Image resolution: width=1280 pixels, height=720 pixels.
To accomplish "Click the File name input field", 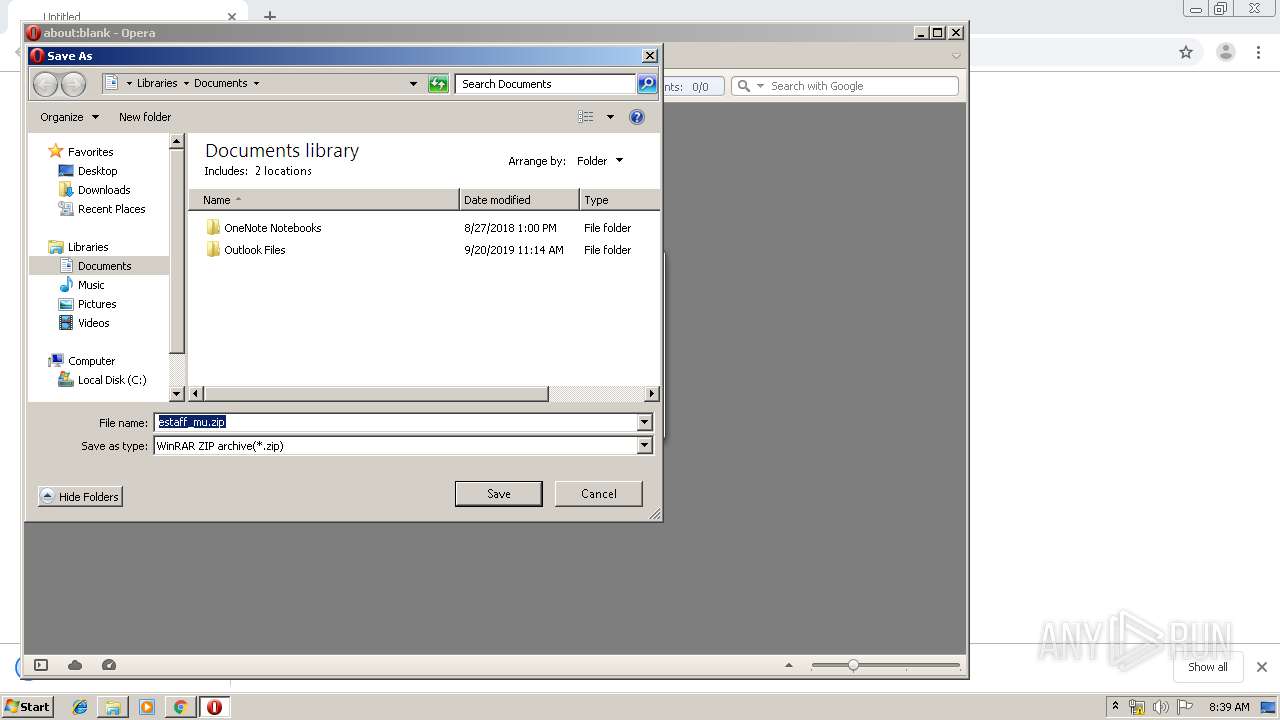I will coord(396,422).
